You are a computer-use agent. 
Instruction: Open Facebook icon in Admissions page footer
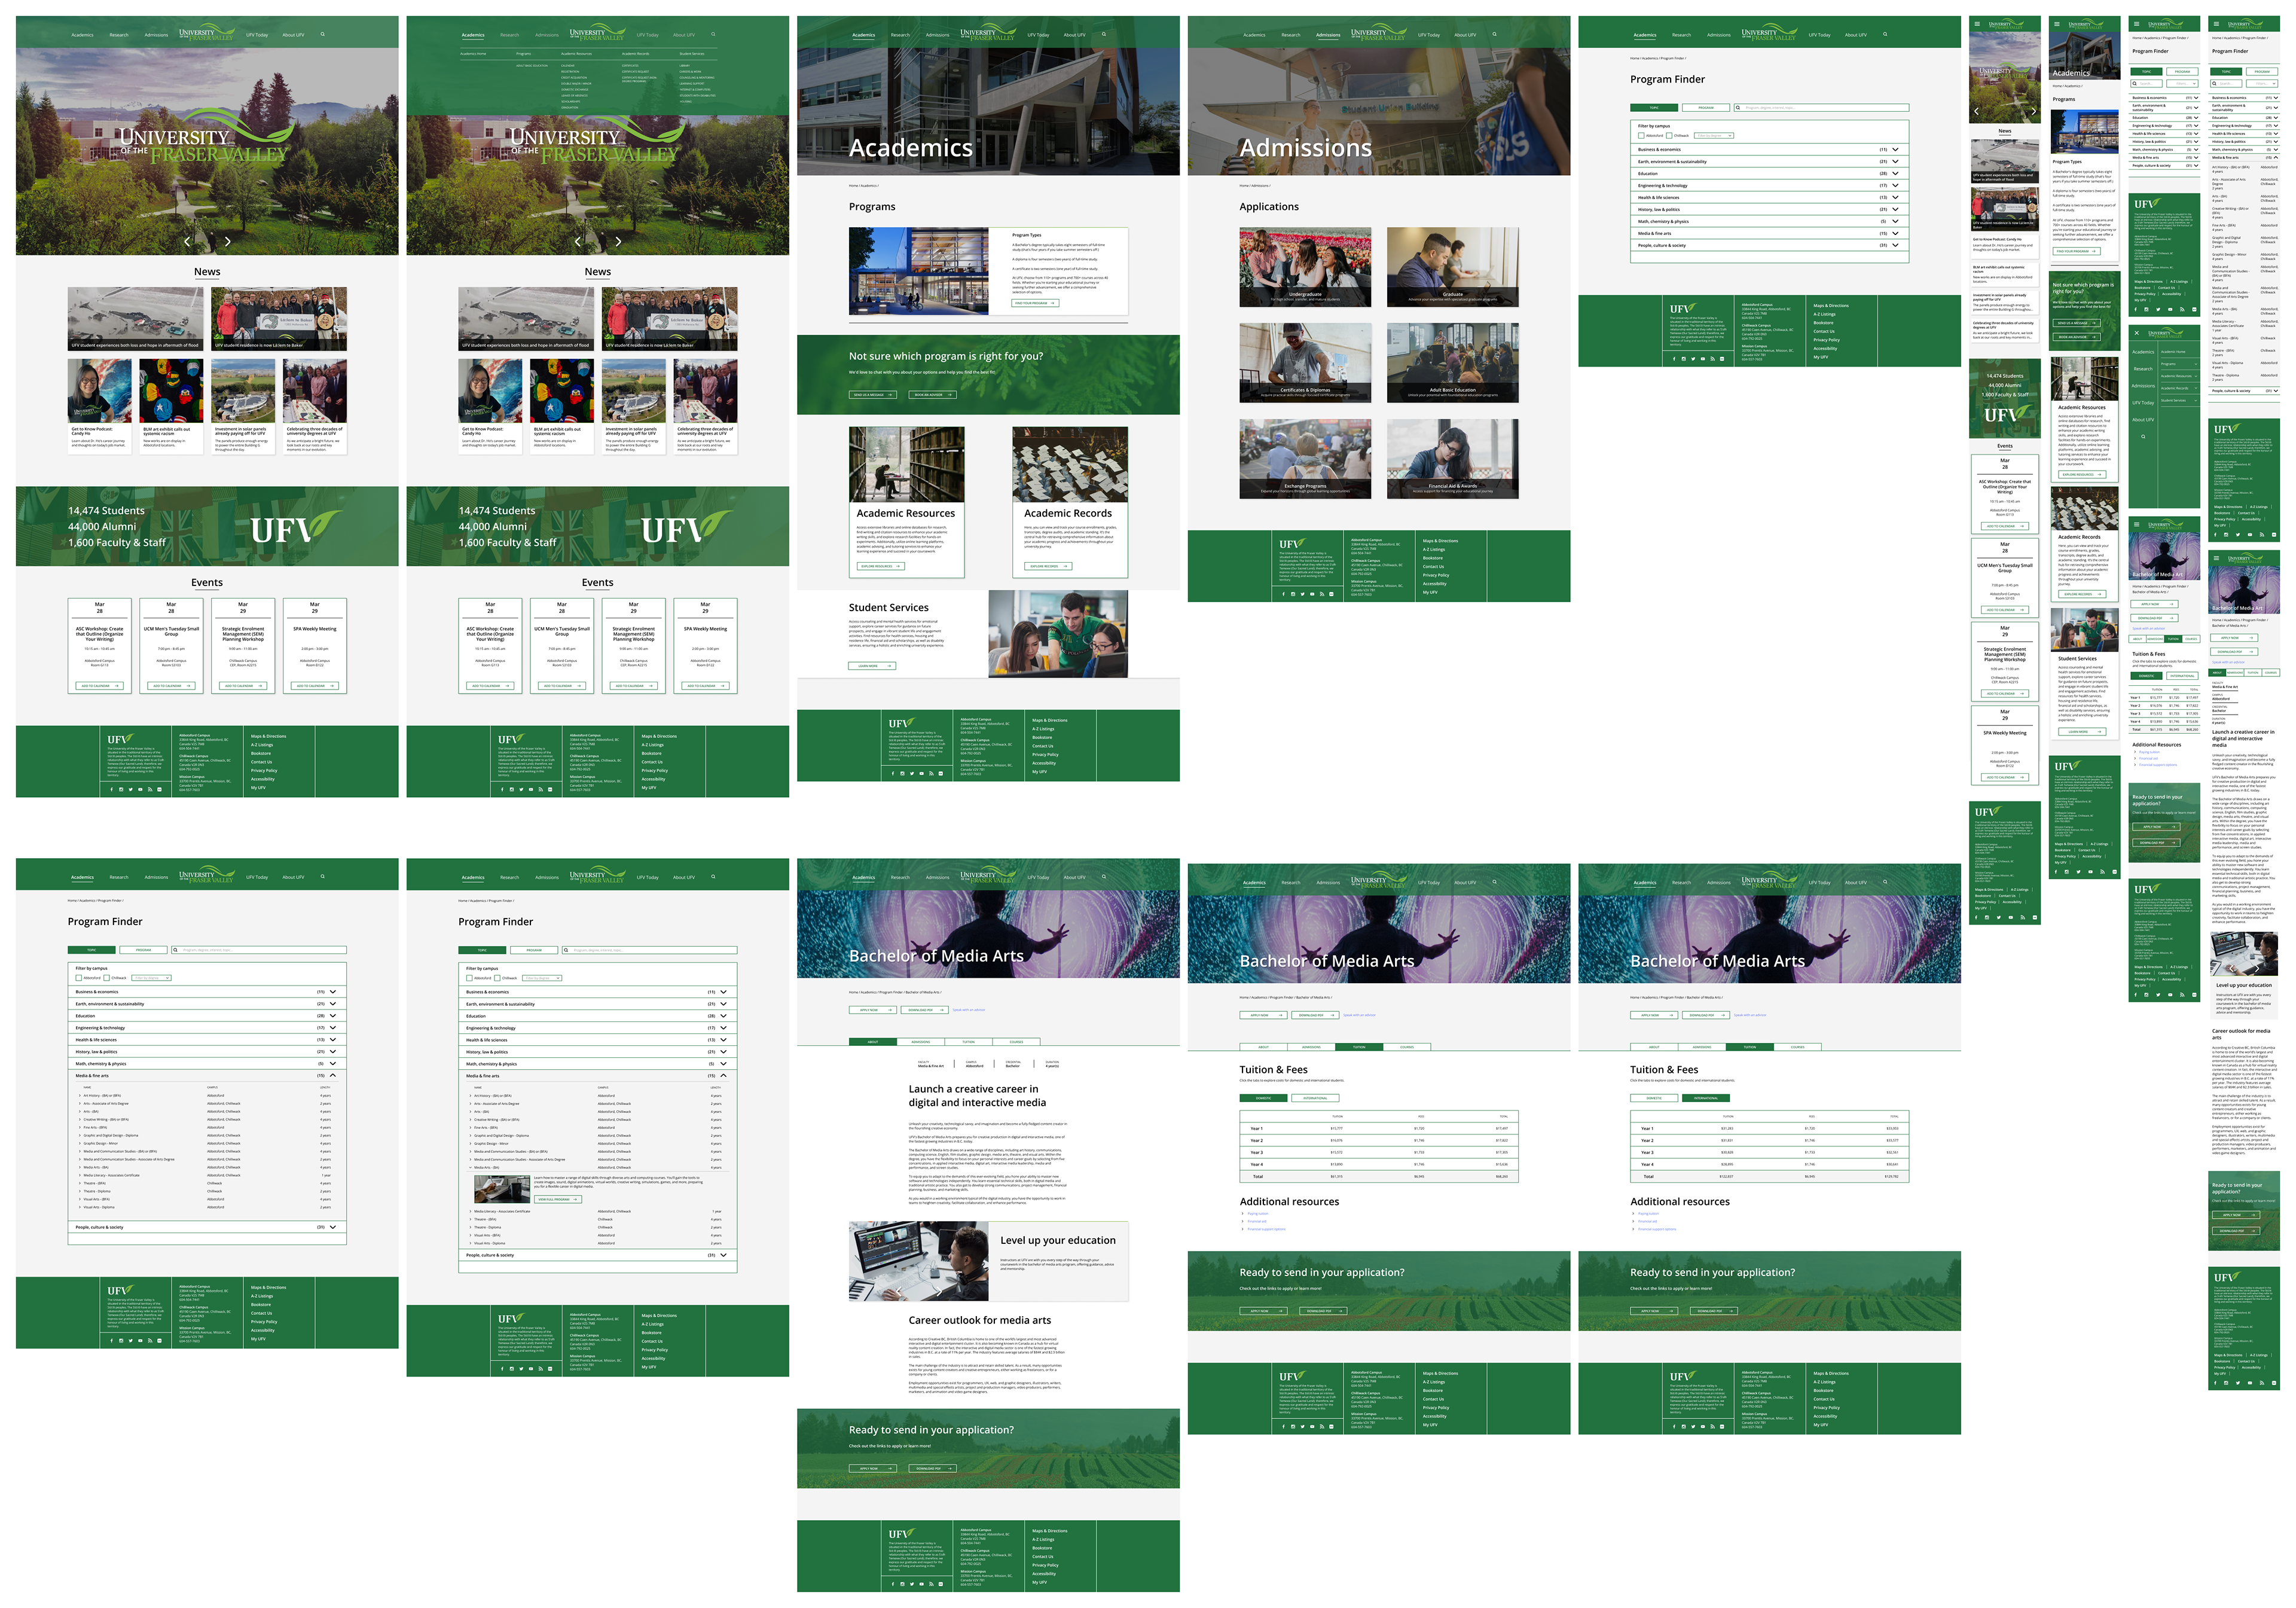pyautogui.click(x=1284, y=594)
